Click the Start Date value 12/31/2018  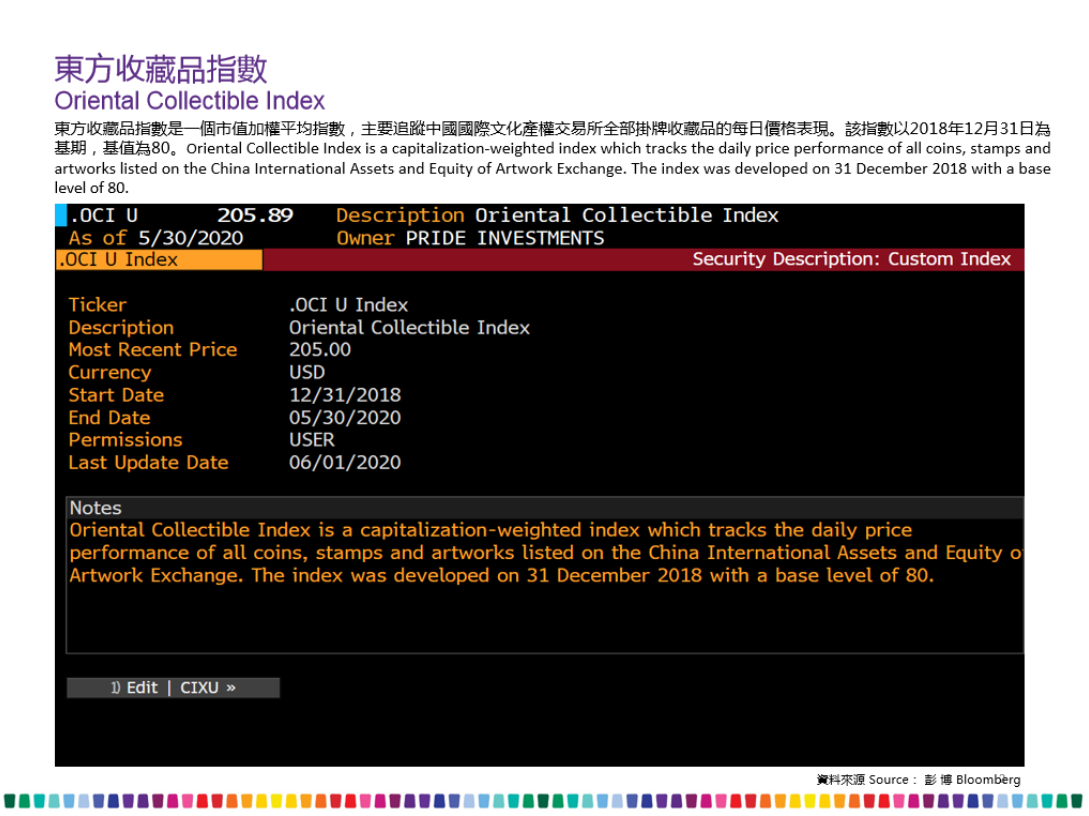[x=345, y=395]
